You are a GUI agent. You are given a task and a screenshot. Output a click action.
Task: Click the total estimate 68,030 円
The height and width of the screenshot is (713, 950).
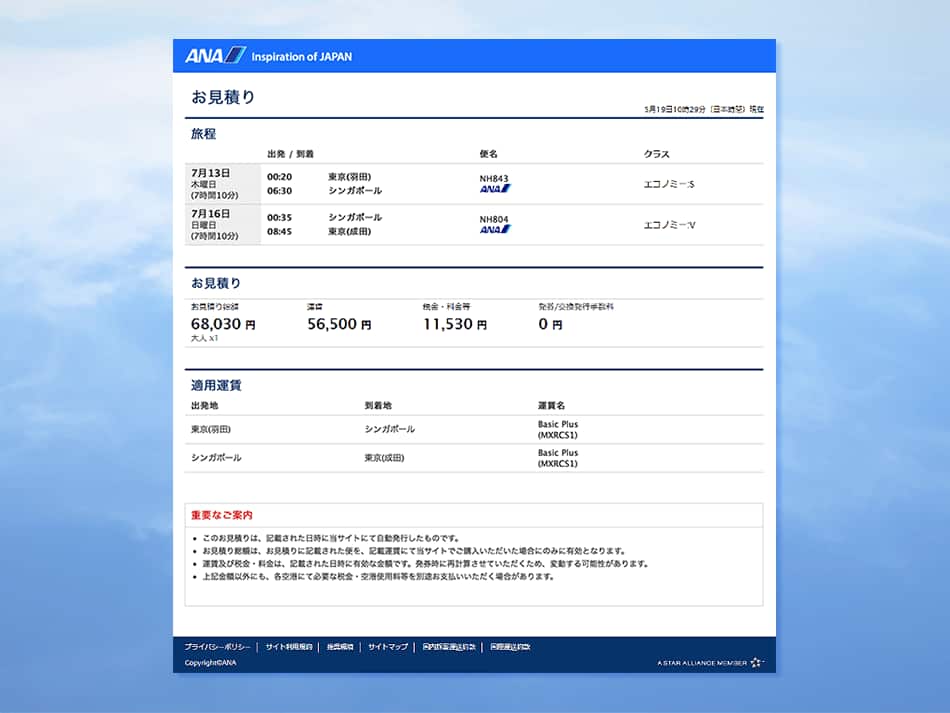tap(223, 324)
